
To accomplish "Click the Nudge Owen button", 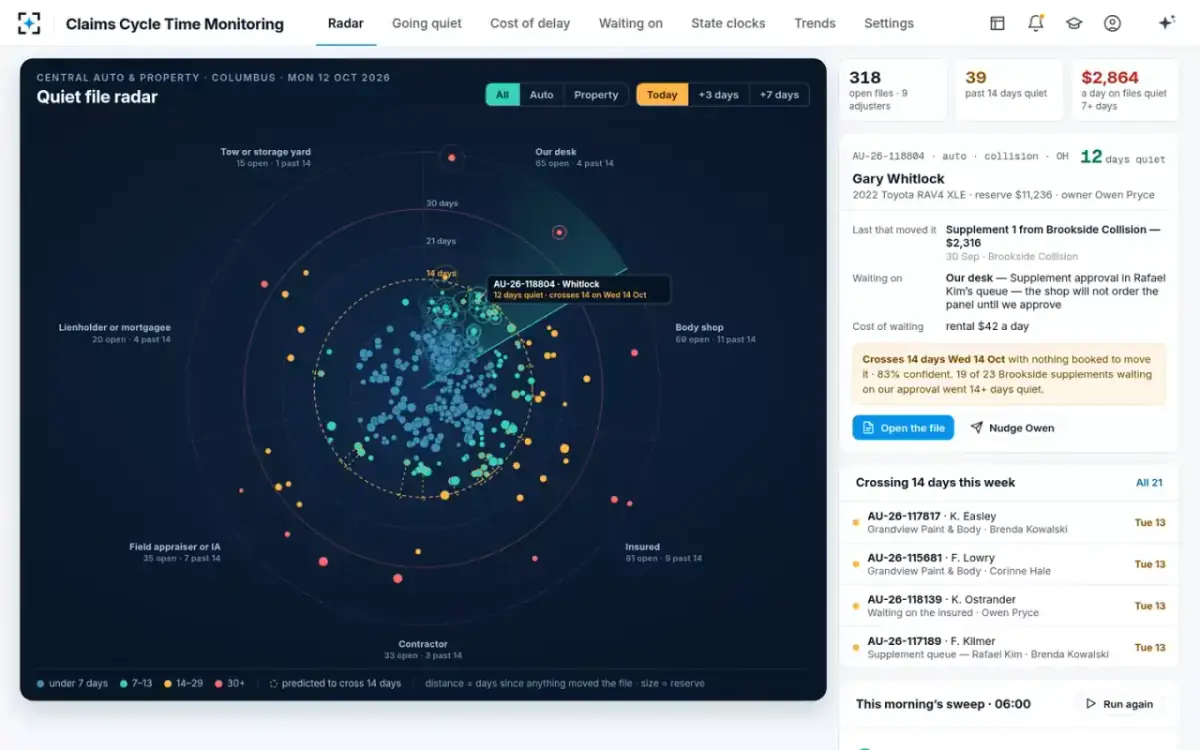I will 1011,428.
